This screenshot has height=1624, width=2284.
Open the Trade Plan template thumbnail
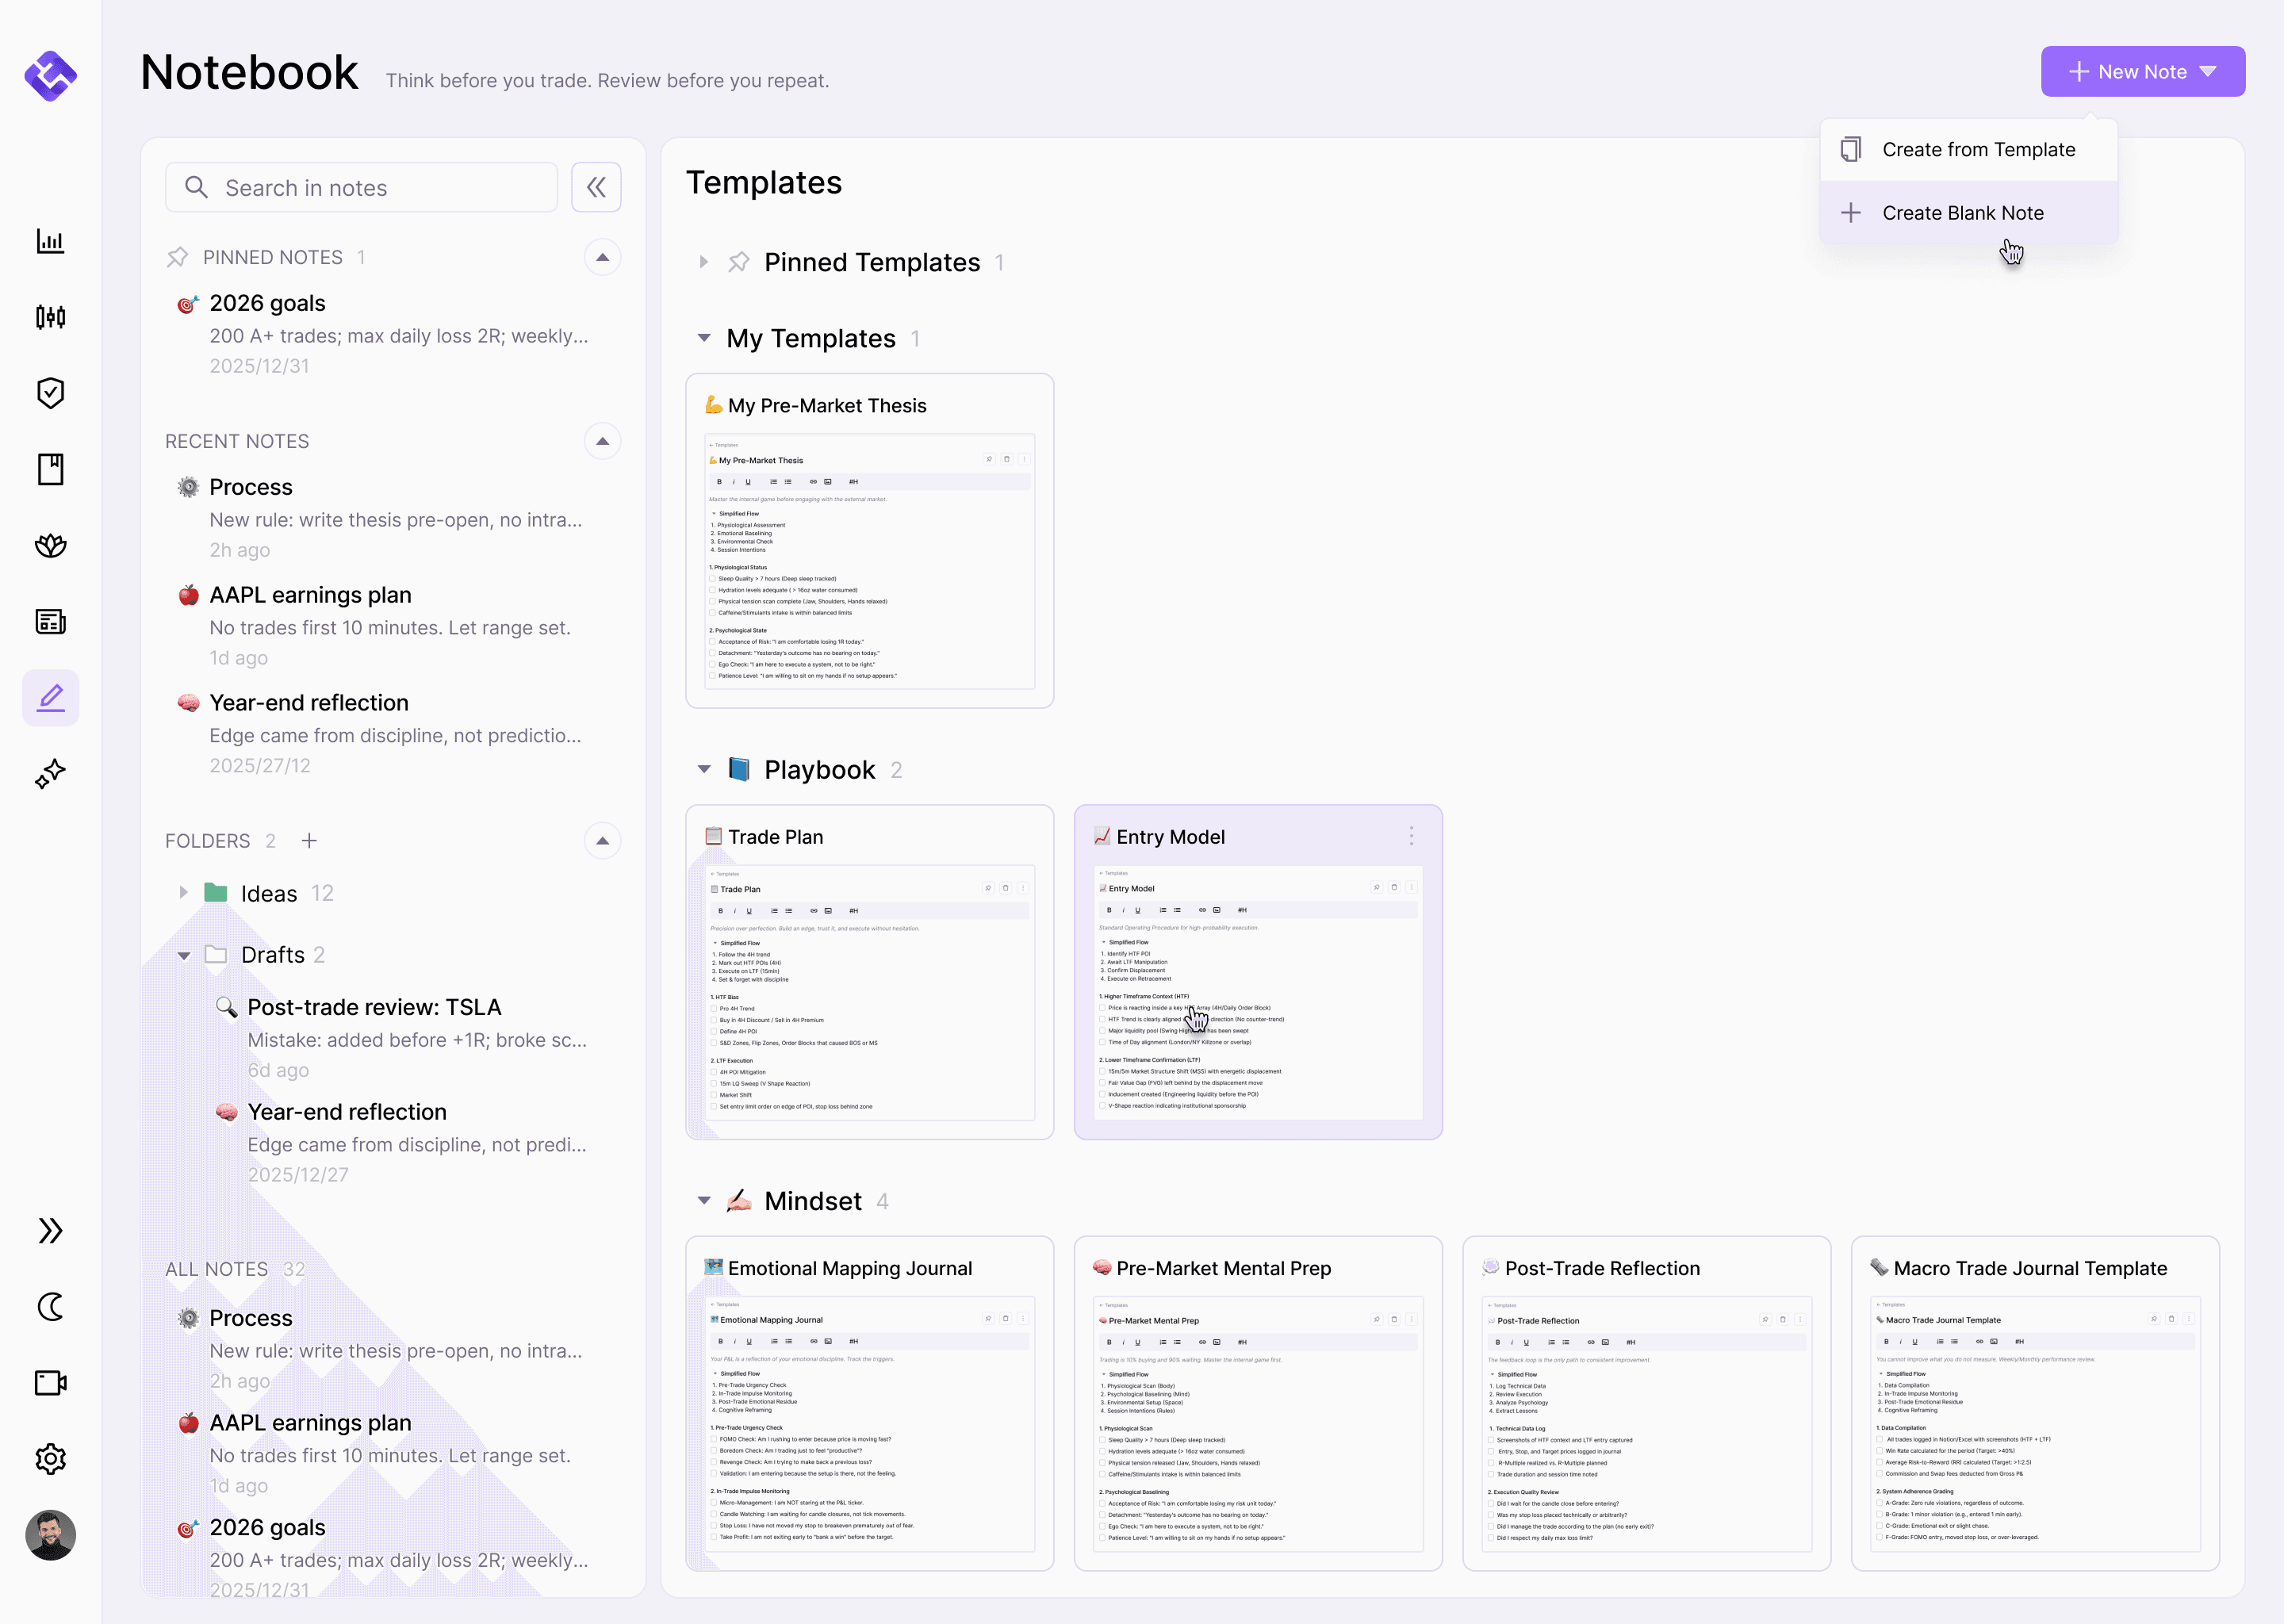coord(869,990)
